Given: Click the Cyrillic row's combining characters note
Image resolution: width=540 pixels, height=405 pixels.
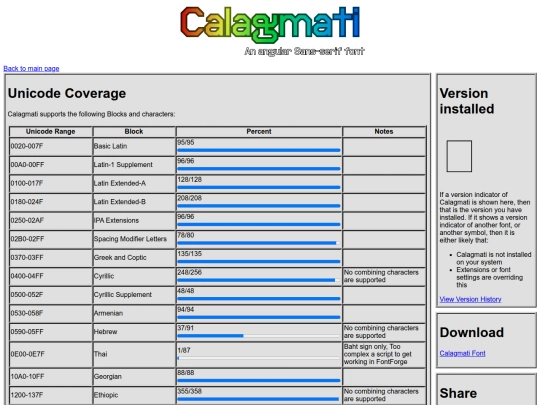Looking at the screenshot, I should (381, 276).
